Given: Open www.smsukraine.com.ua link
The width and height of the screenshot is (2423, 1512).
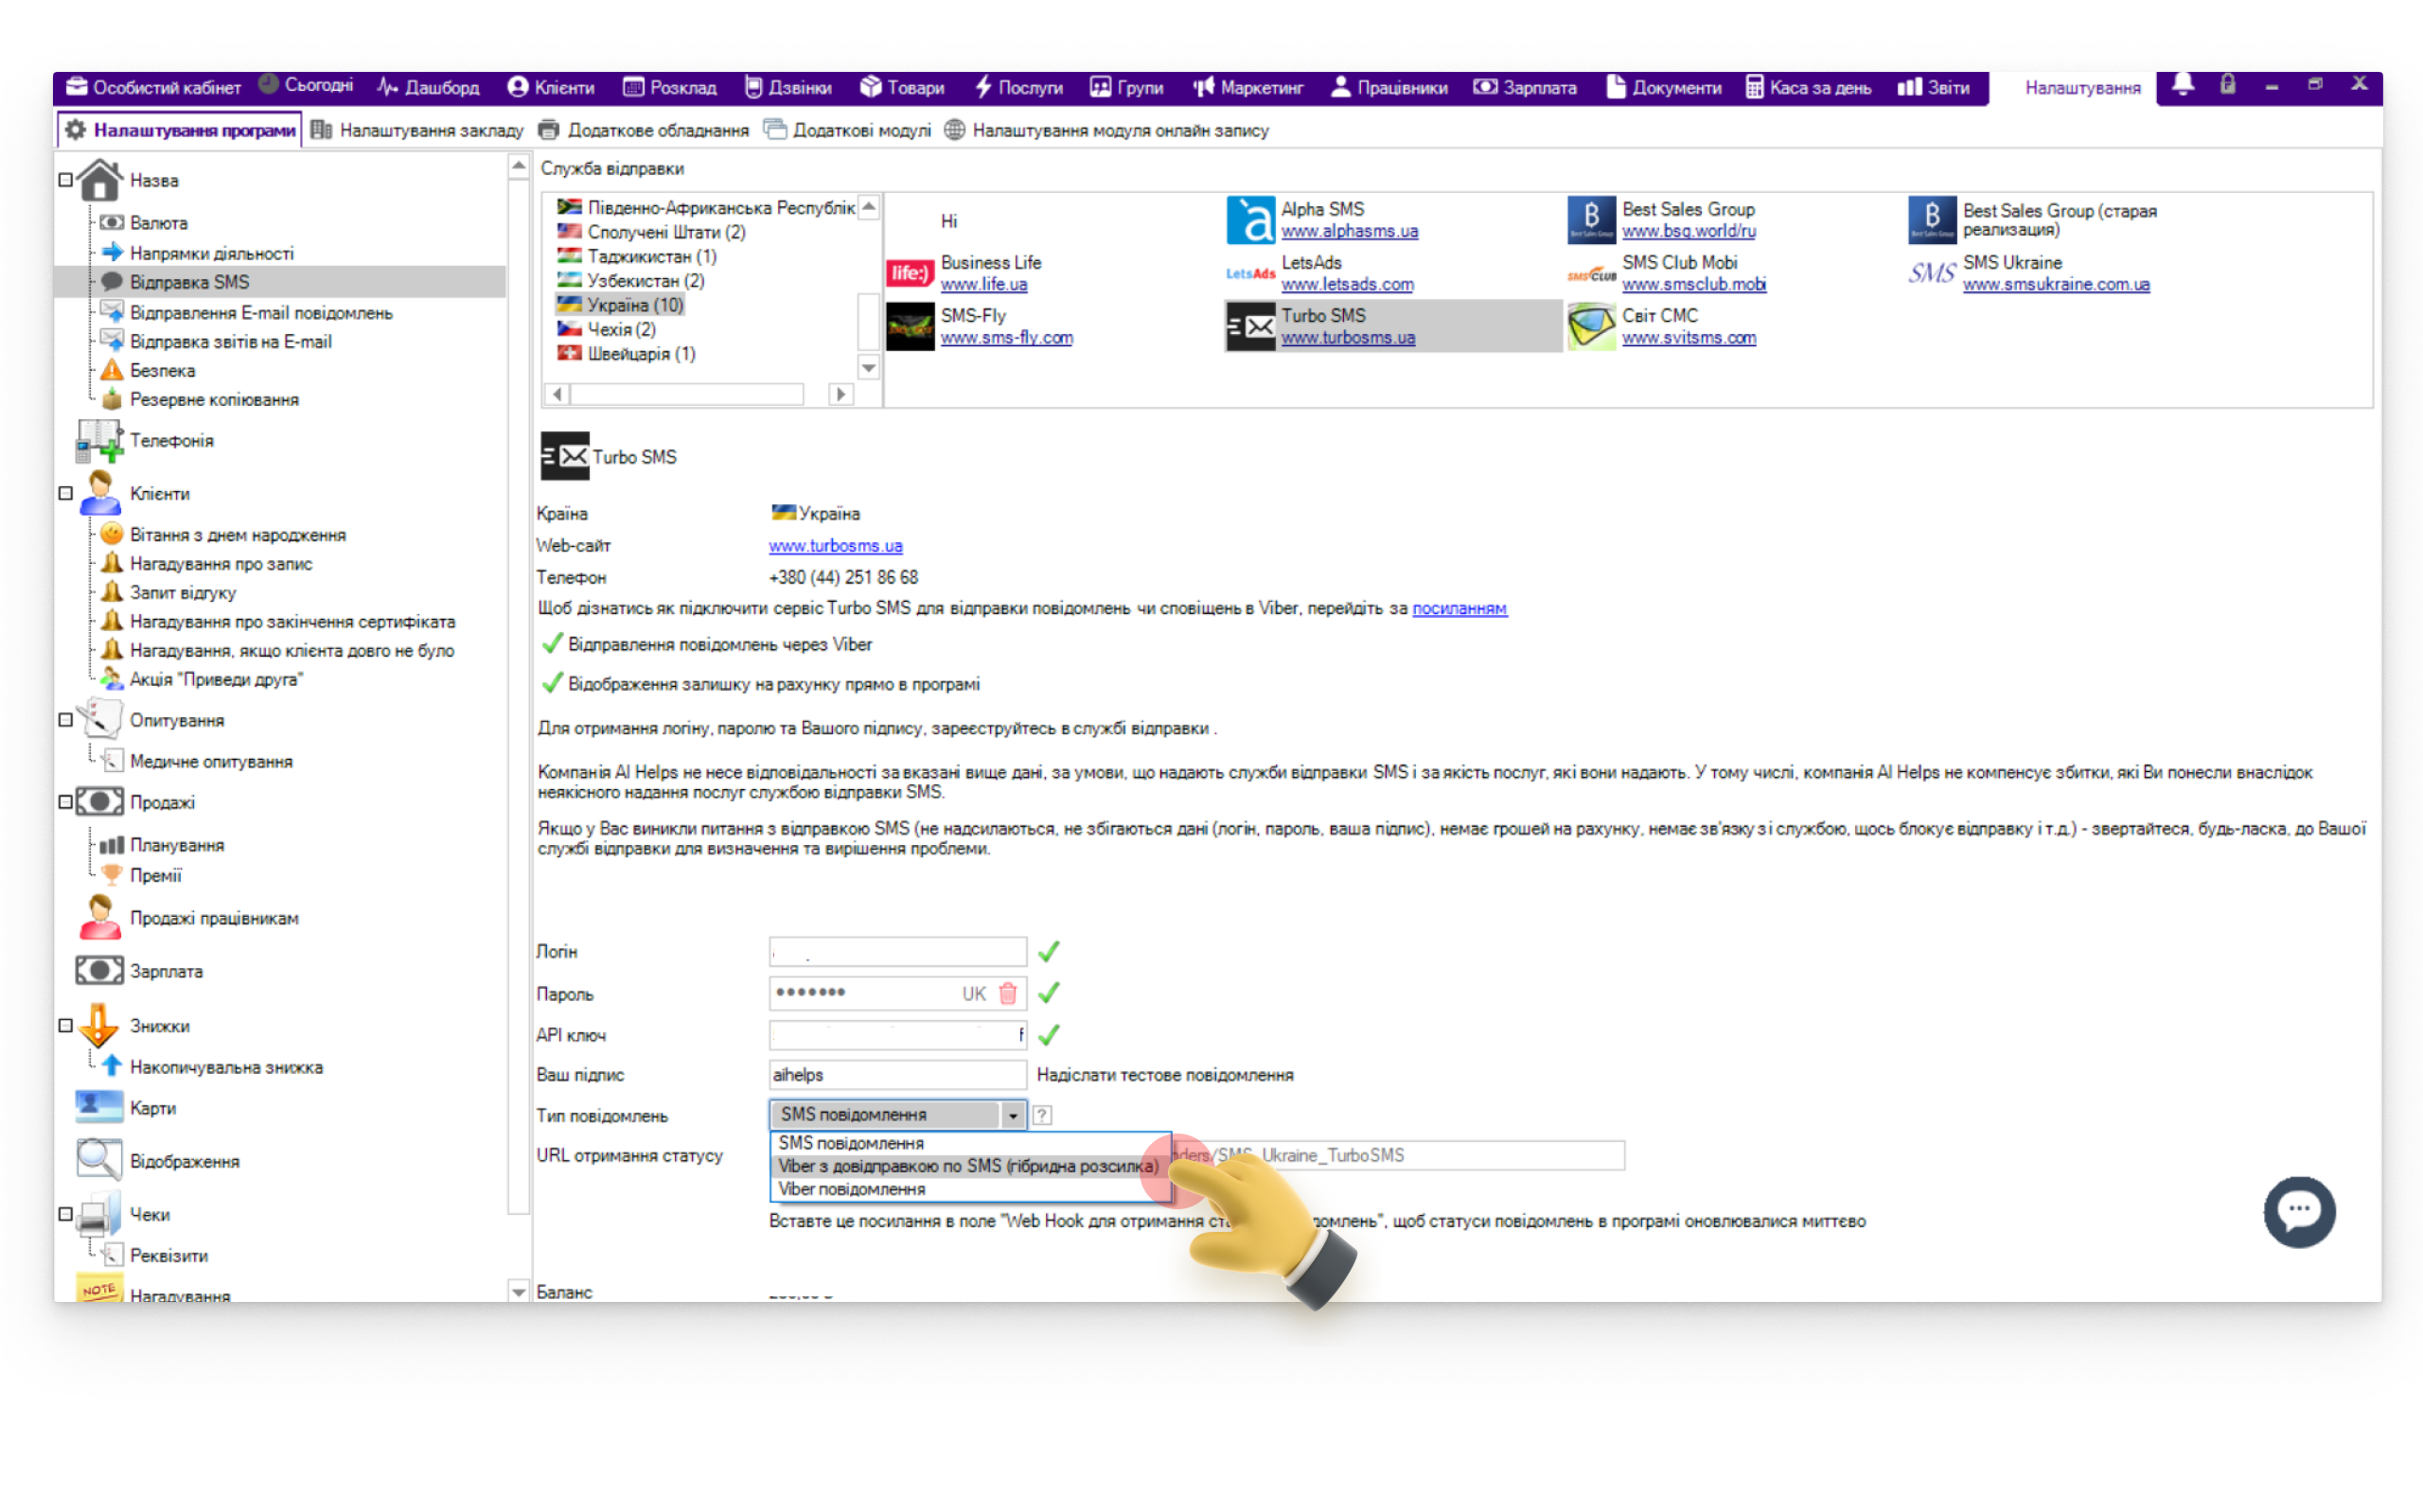Looking at the screenshot, I should point(2055,284).
